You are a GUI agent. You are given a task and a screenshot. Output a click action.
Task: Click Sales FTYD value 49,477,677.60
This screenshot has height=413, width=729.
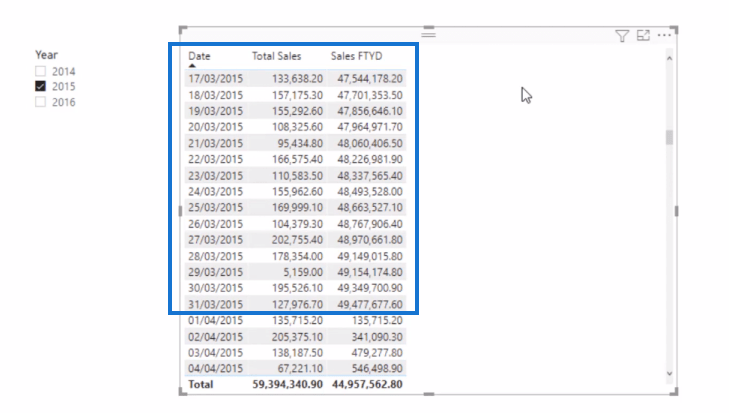click(x=370, y=304)
